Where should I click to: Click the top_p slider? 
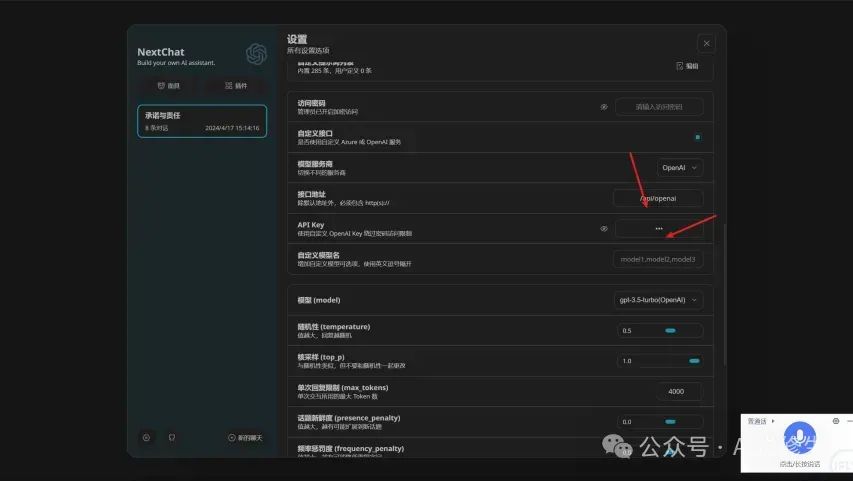pyautogui.click(x=660, y=361)
